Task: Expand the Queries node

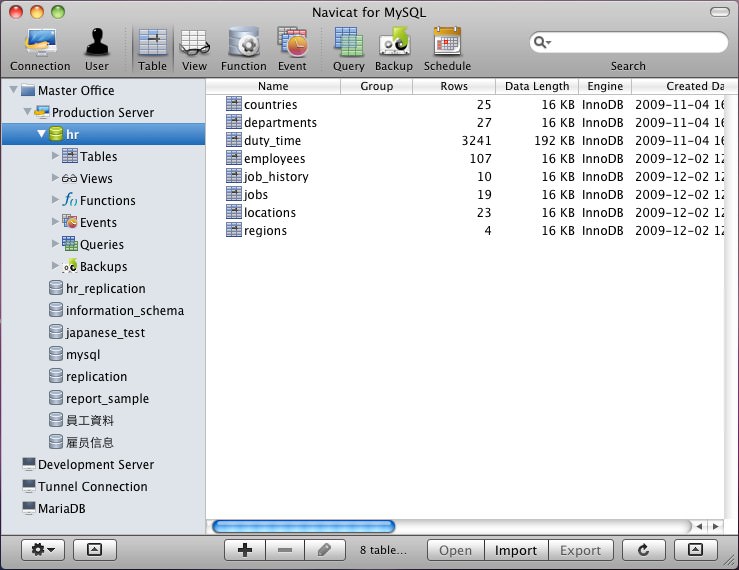Action: 55,243
